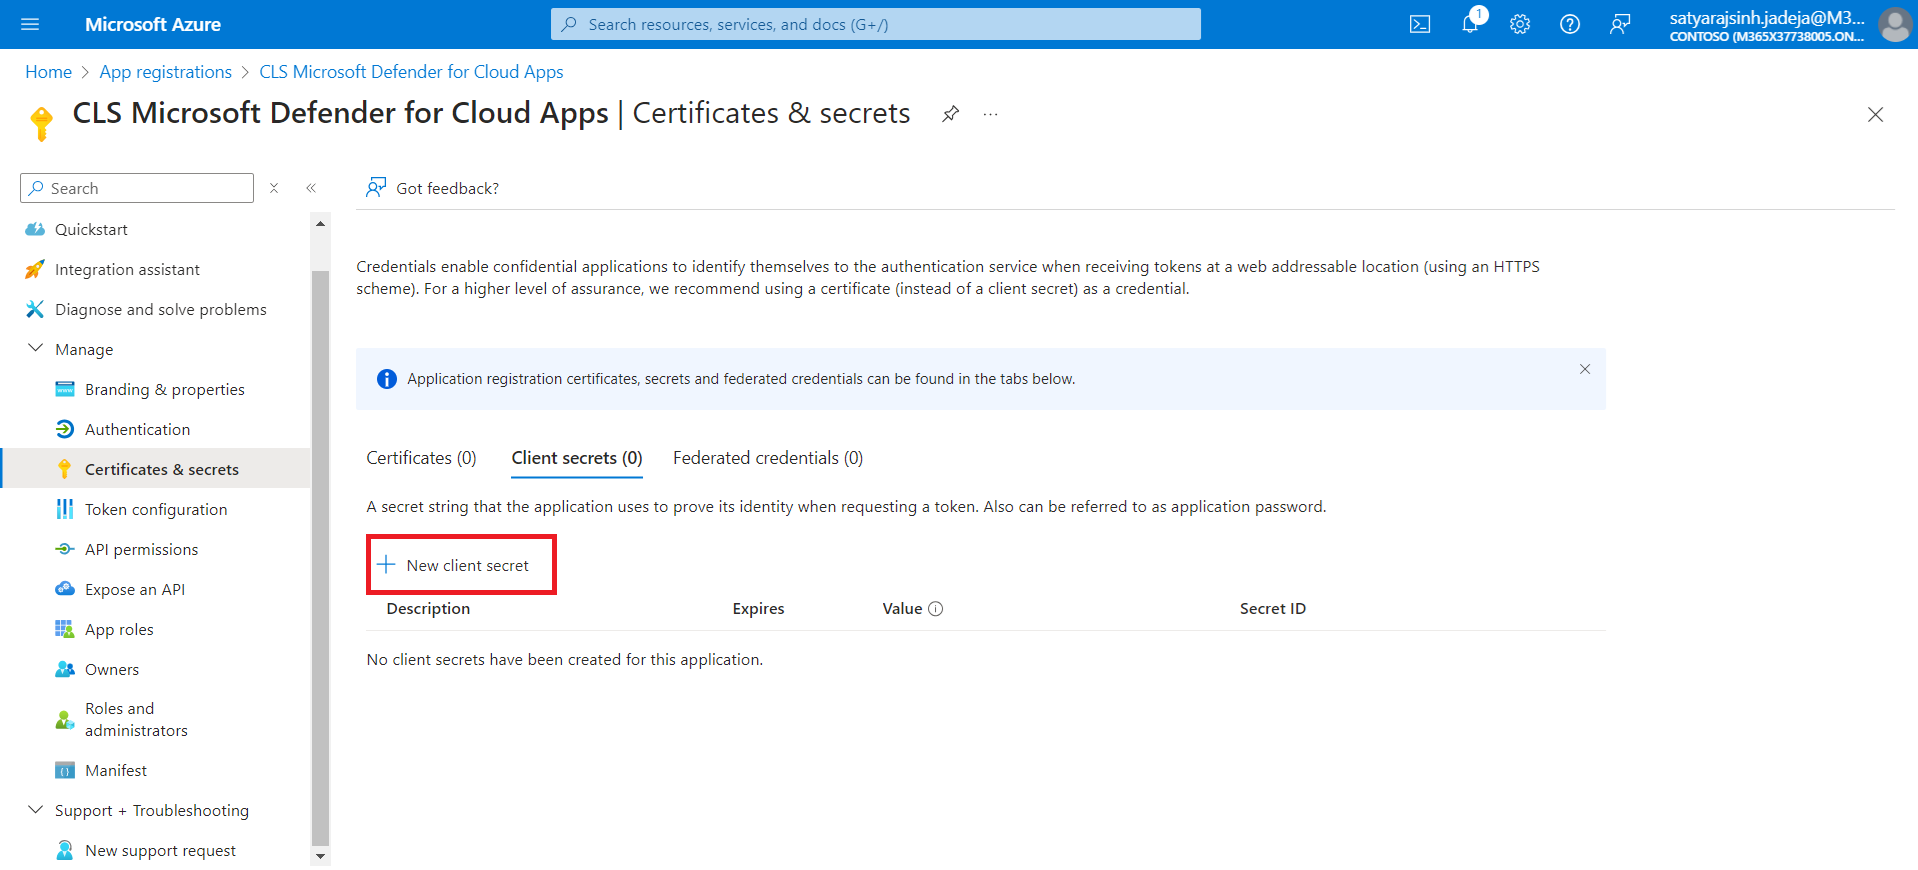Click the New support request icon

(65, 850)
